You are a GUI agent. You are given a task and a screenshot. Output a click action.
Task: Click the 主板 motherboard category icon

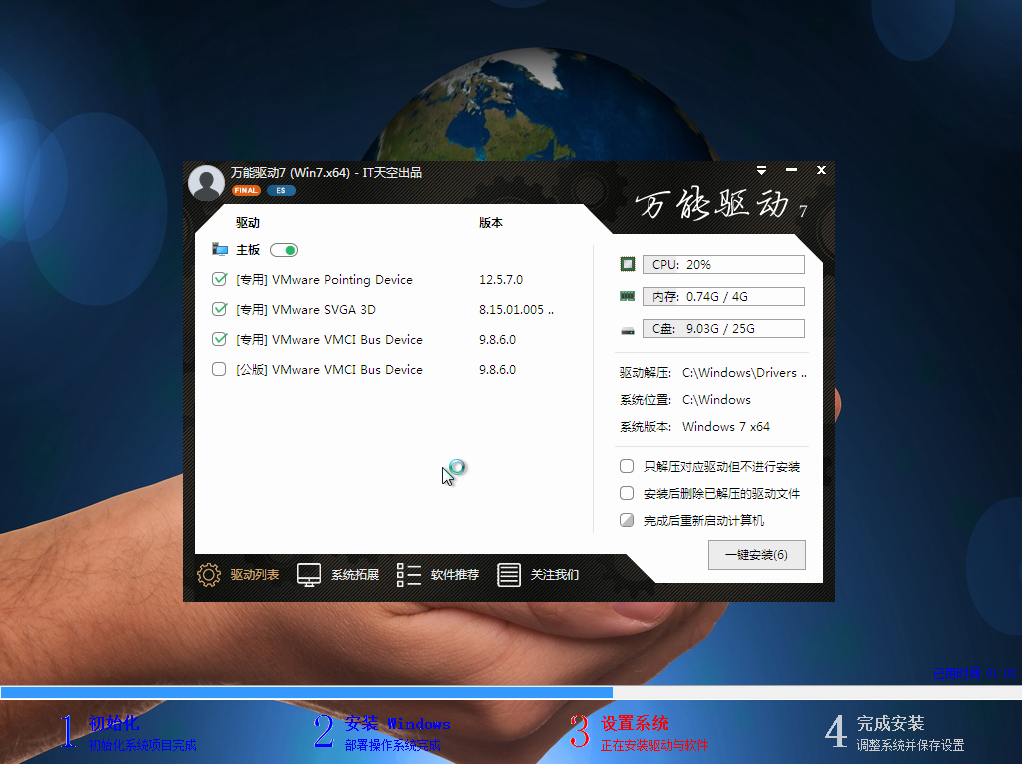coord(220,250)
